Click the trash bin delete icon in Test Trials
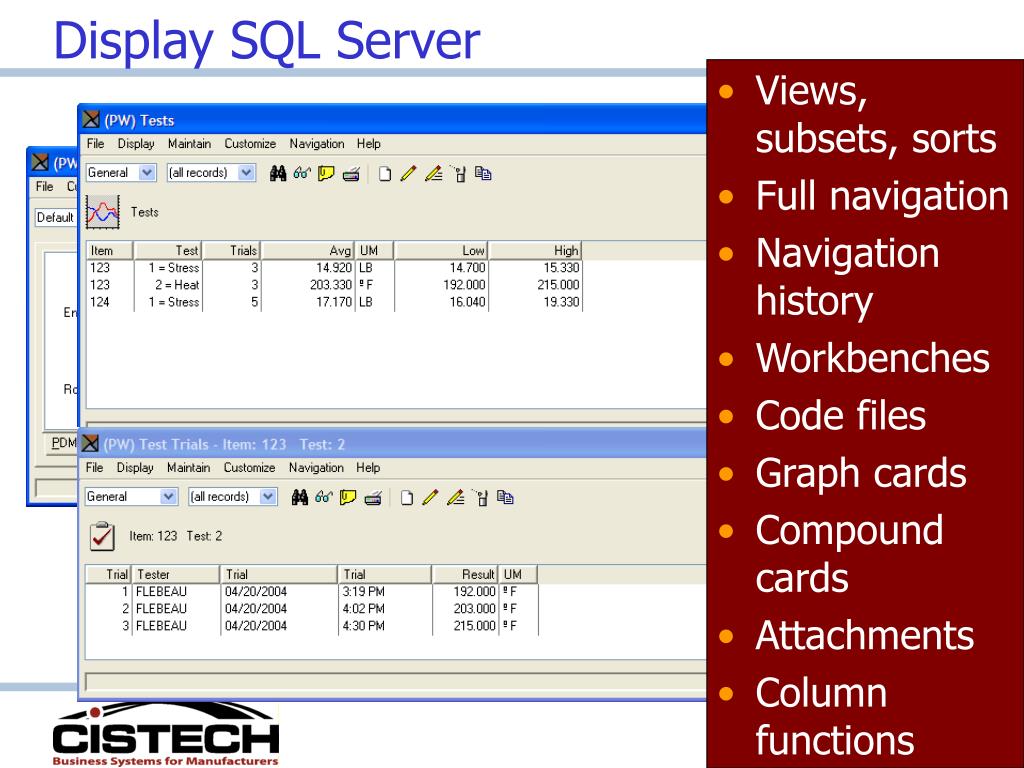Viewport: 1024px width, 768px height. pyautogui.click(x=481, y=498)
